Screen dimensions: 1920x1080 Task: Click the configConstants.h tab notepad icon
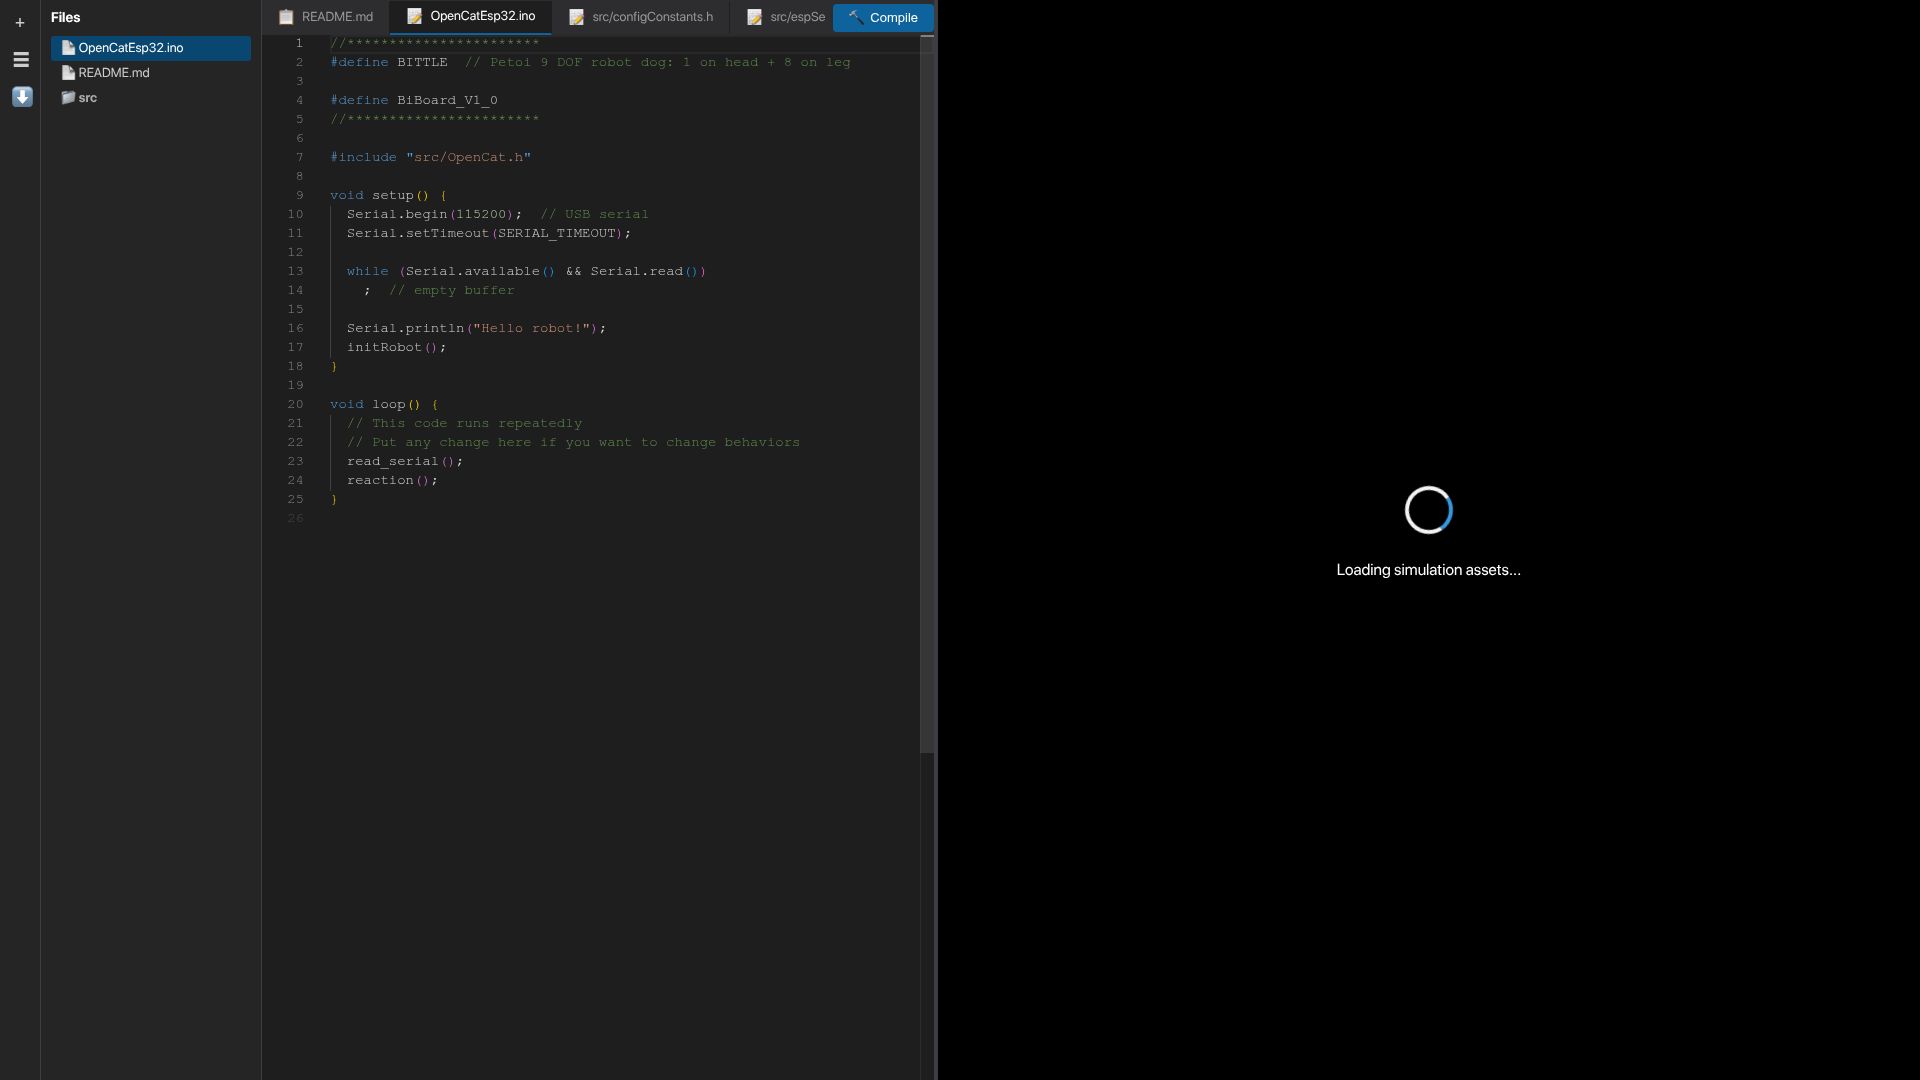pos(577,17)
